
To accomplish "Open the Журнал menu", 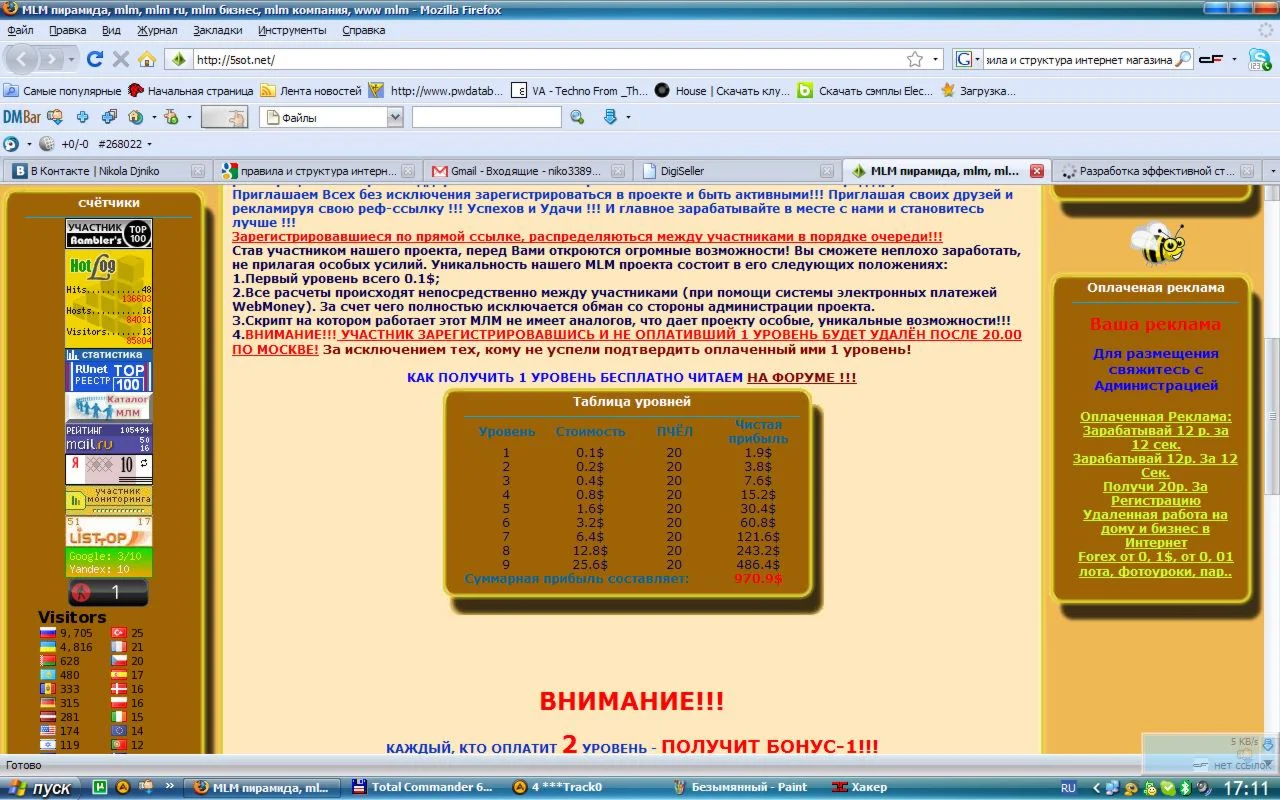I will (x=155, y=30).
